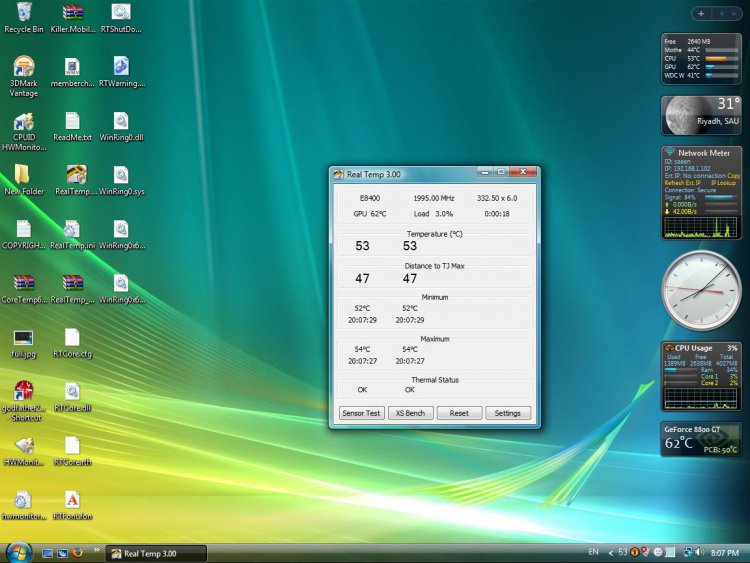The height and width of the screenshot is (563, 750).
Task: Click the 1995.00 MHz clock value
Action: tap(434, 198)
